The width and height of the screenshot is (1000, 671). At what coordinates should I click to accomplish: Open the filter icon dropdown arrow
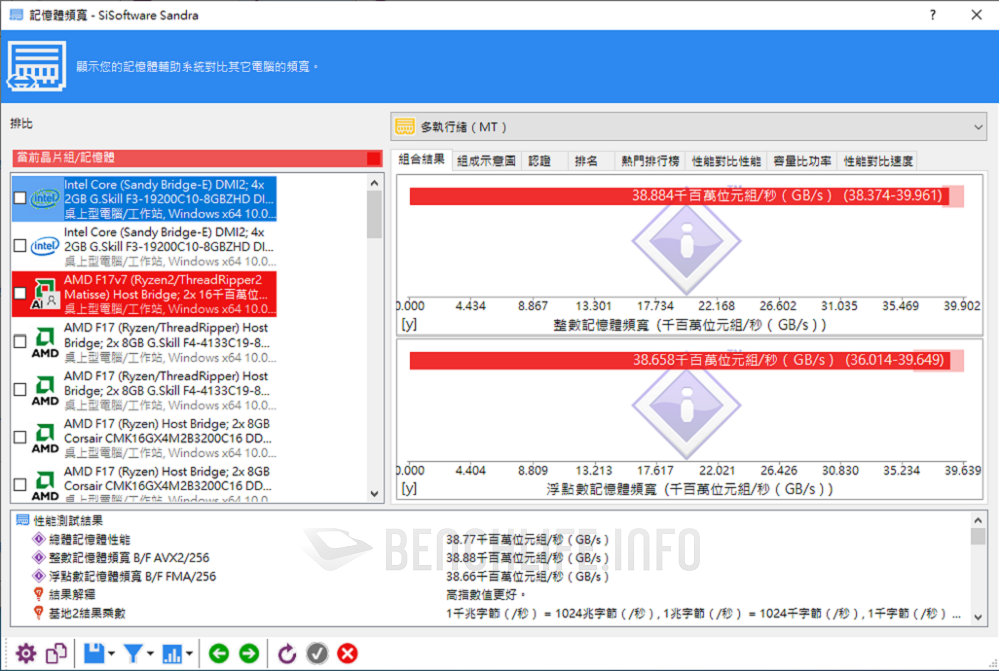[x=152, y=654]
